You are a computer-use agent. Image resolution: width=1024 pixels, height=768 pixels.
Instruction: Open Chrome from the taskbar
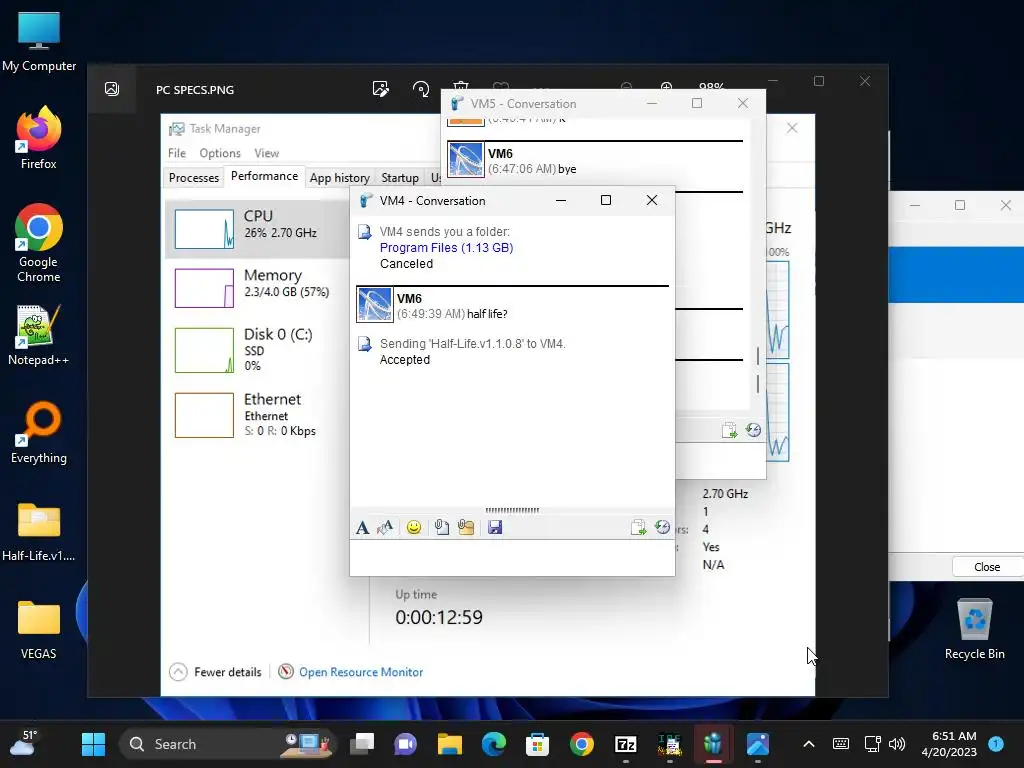[581, 744]
